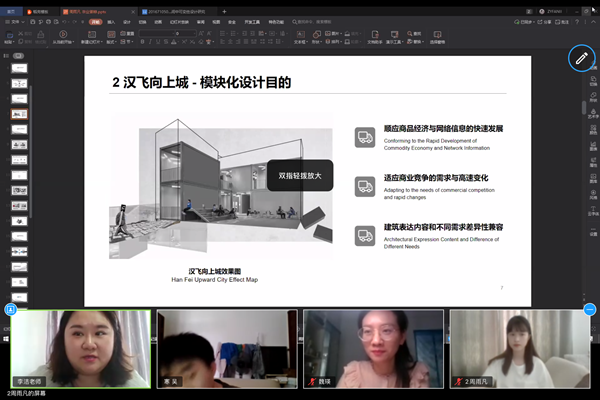Click the blue circle icon left of videos

[x=11, y=310]
